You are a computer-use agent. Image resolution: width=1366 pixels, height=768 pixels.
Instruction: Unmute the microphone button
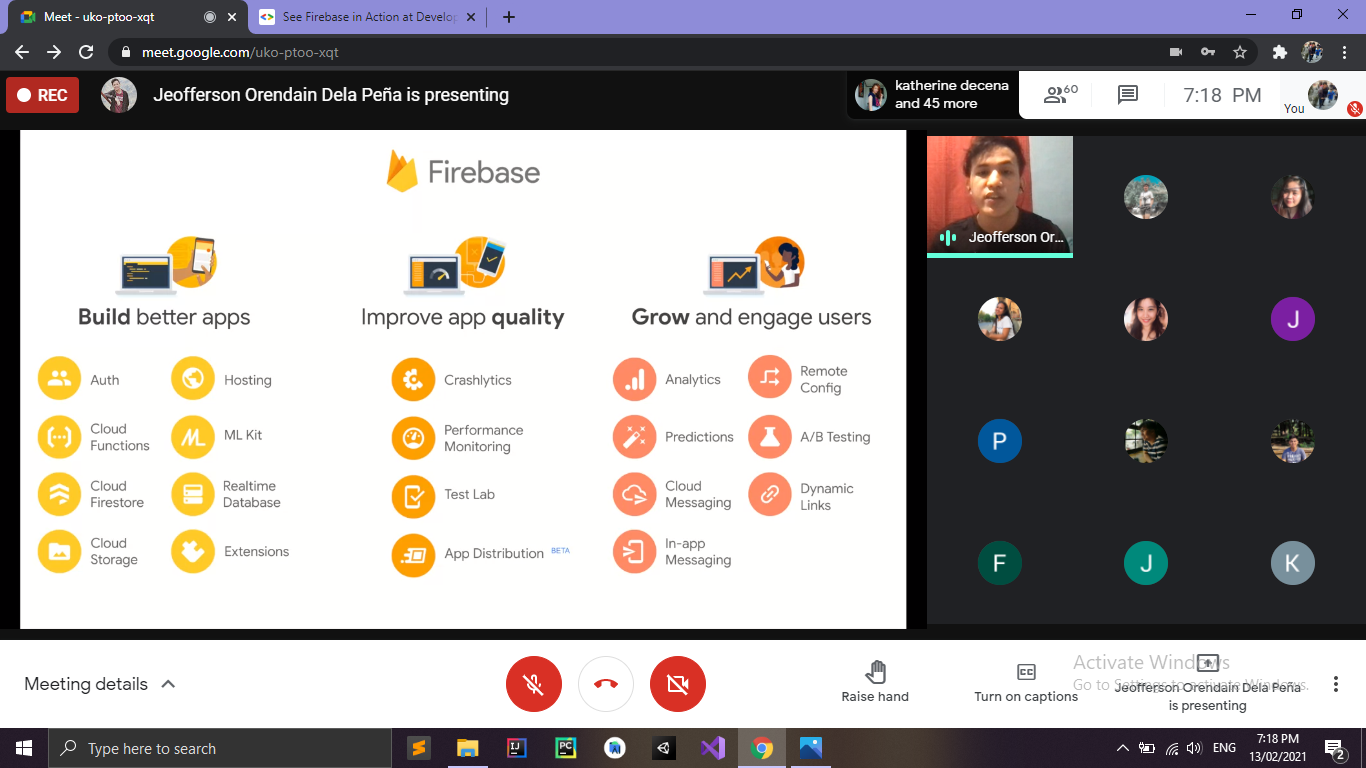point(534,684)
